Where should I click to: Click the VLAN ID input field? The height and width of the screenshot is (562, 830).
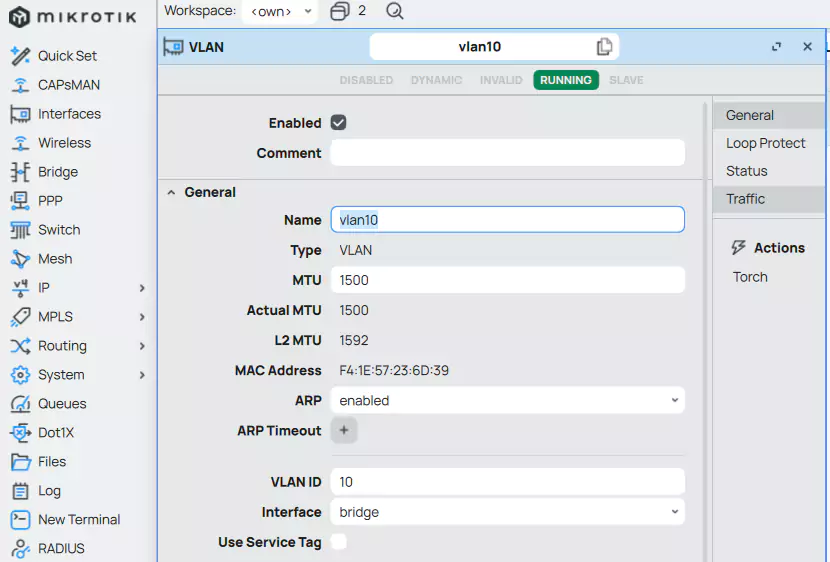[x=507, y=482]
